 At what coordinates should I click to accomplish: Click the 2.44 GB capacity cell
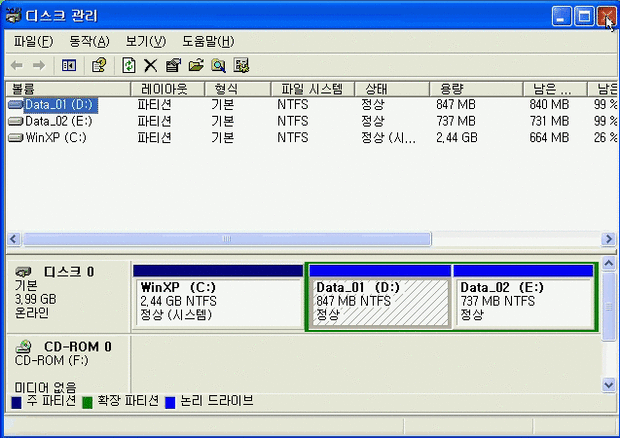click(457, 138)
